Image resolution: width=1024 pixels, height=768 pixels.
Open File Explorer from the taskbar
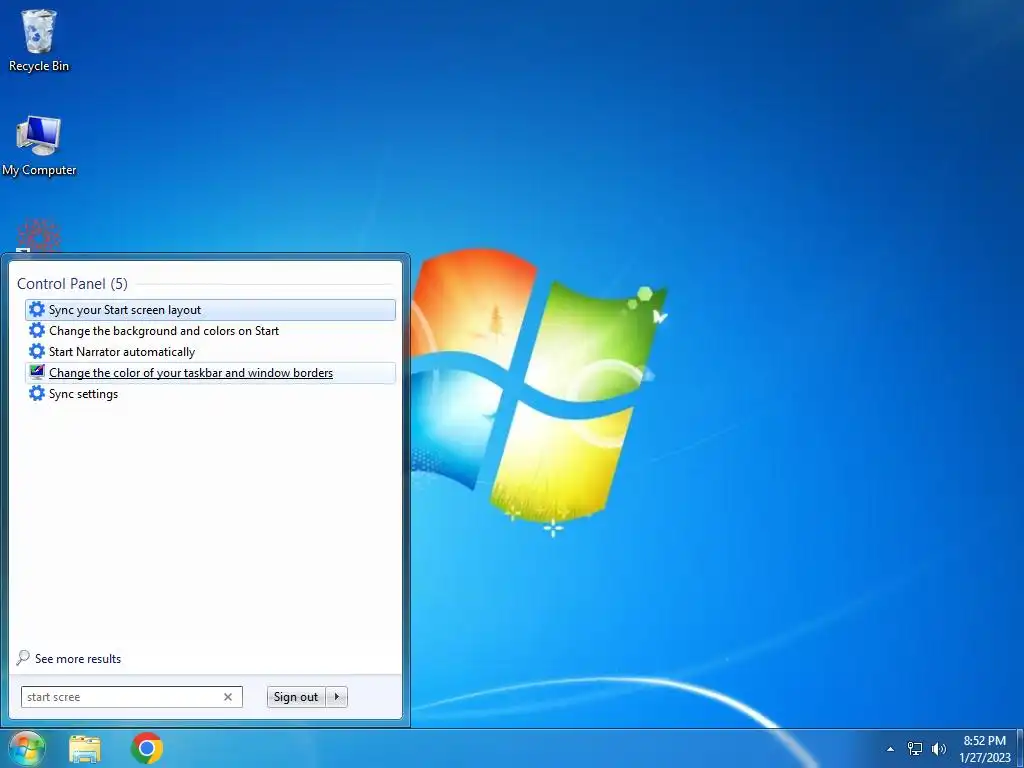coord(85,749)
